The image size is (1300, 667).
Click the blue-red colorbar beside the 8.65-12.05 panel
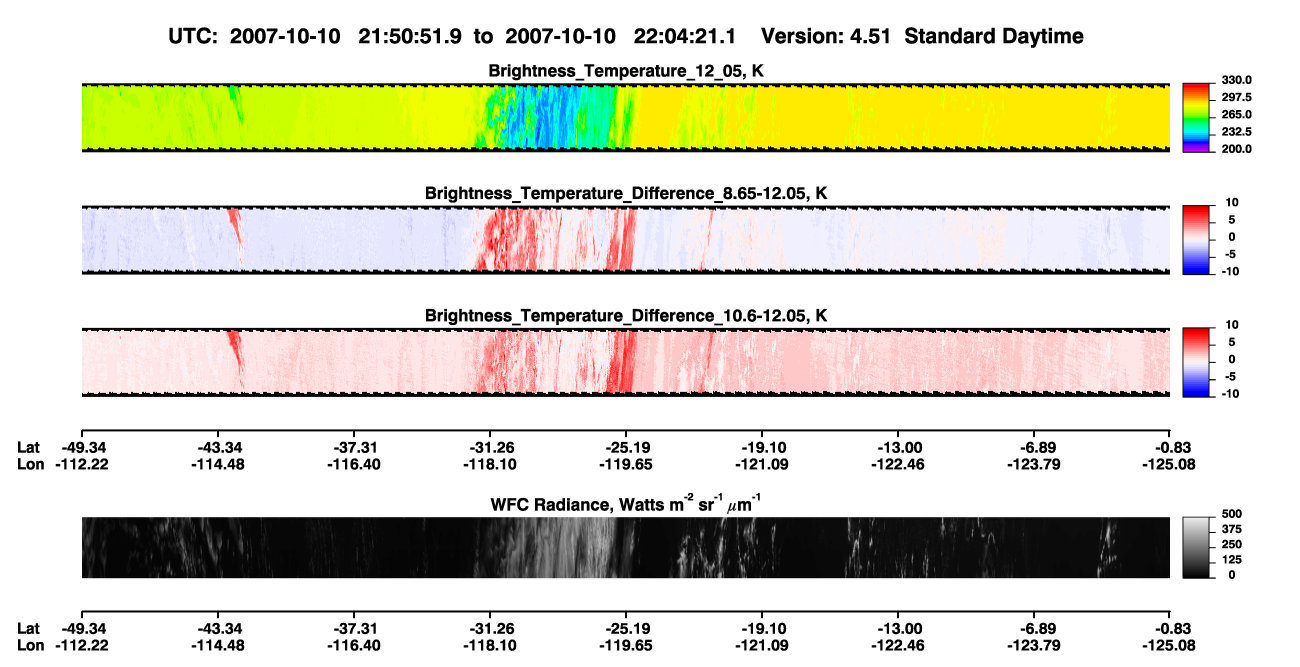pos(1196,240)
